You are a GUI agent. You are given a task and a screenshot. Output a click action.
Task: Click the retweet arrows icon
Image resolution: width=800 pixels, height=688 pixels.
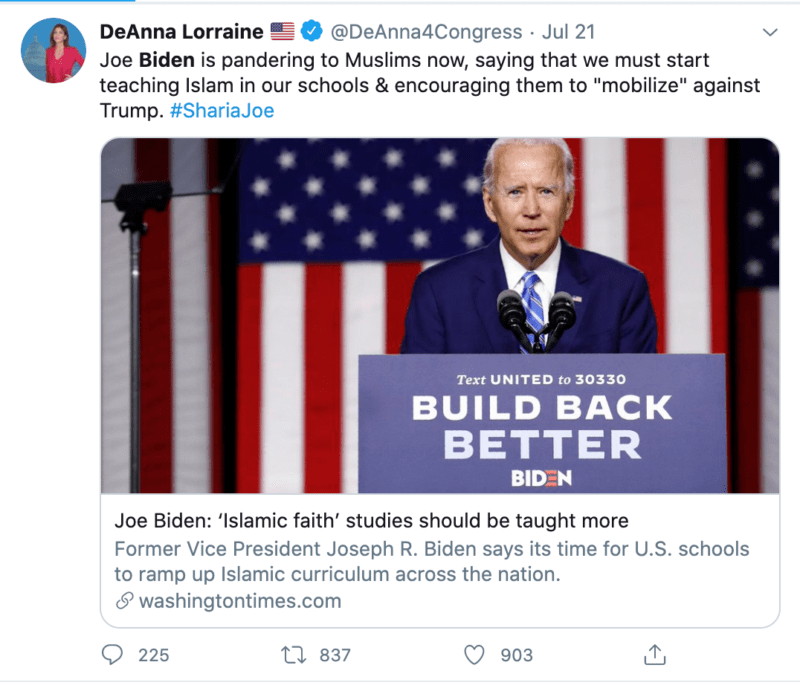295,655
